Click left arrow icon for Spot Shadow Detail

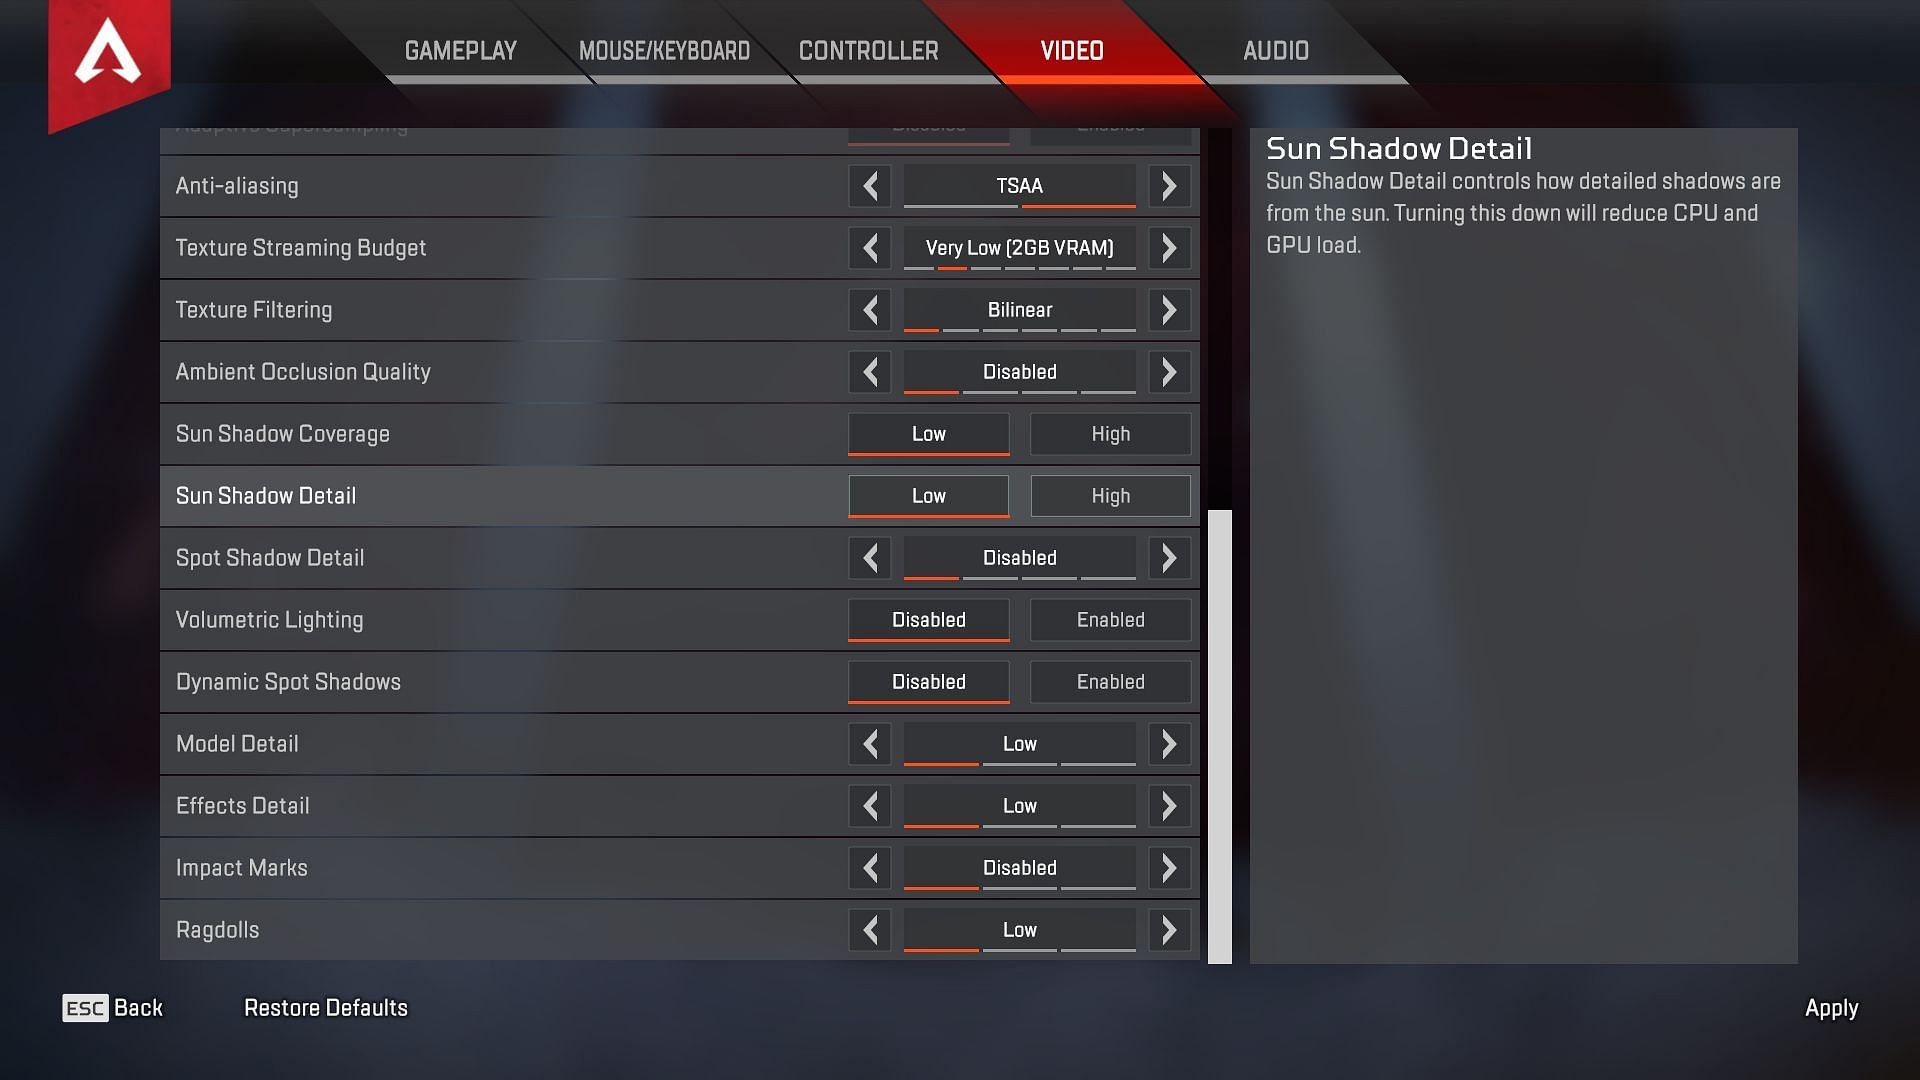(x=872, y=558)
